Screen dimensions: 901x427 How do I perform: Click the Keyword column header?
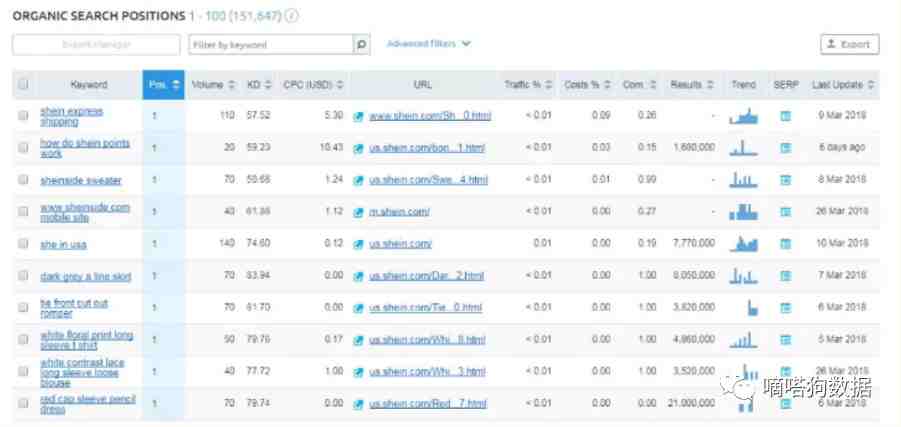click(88, 84)
